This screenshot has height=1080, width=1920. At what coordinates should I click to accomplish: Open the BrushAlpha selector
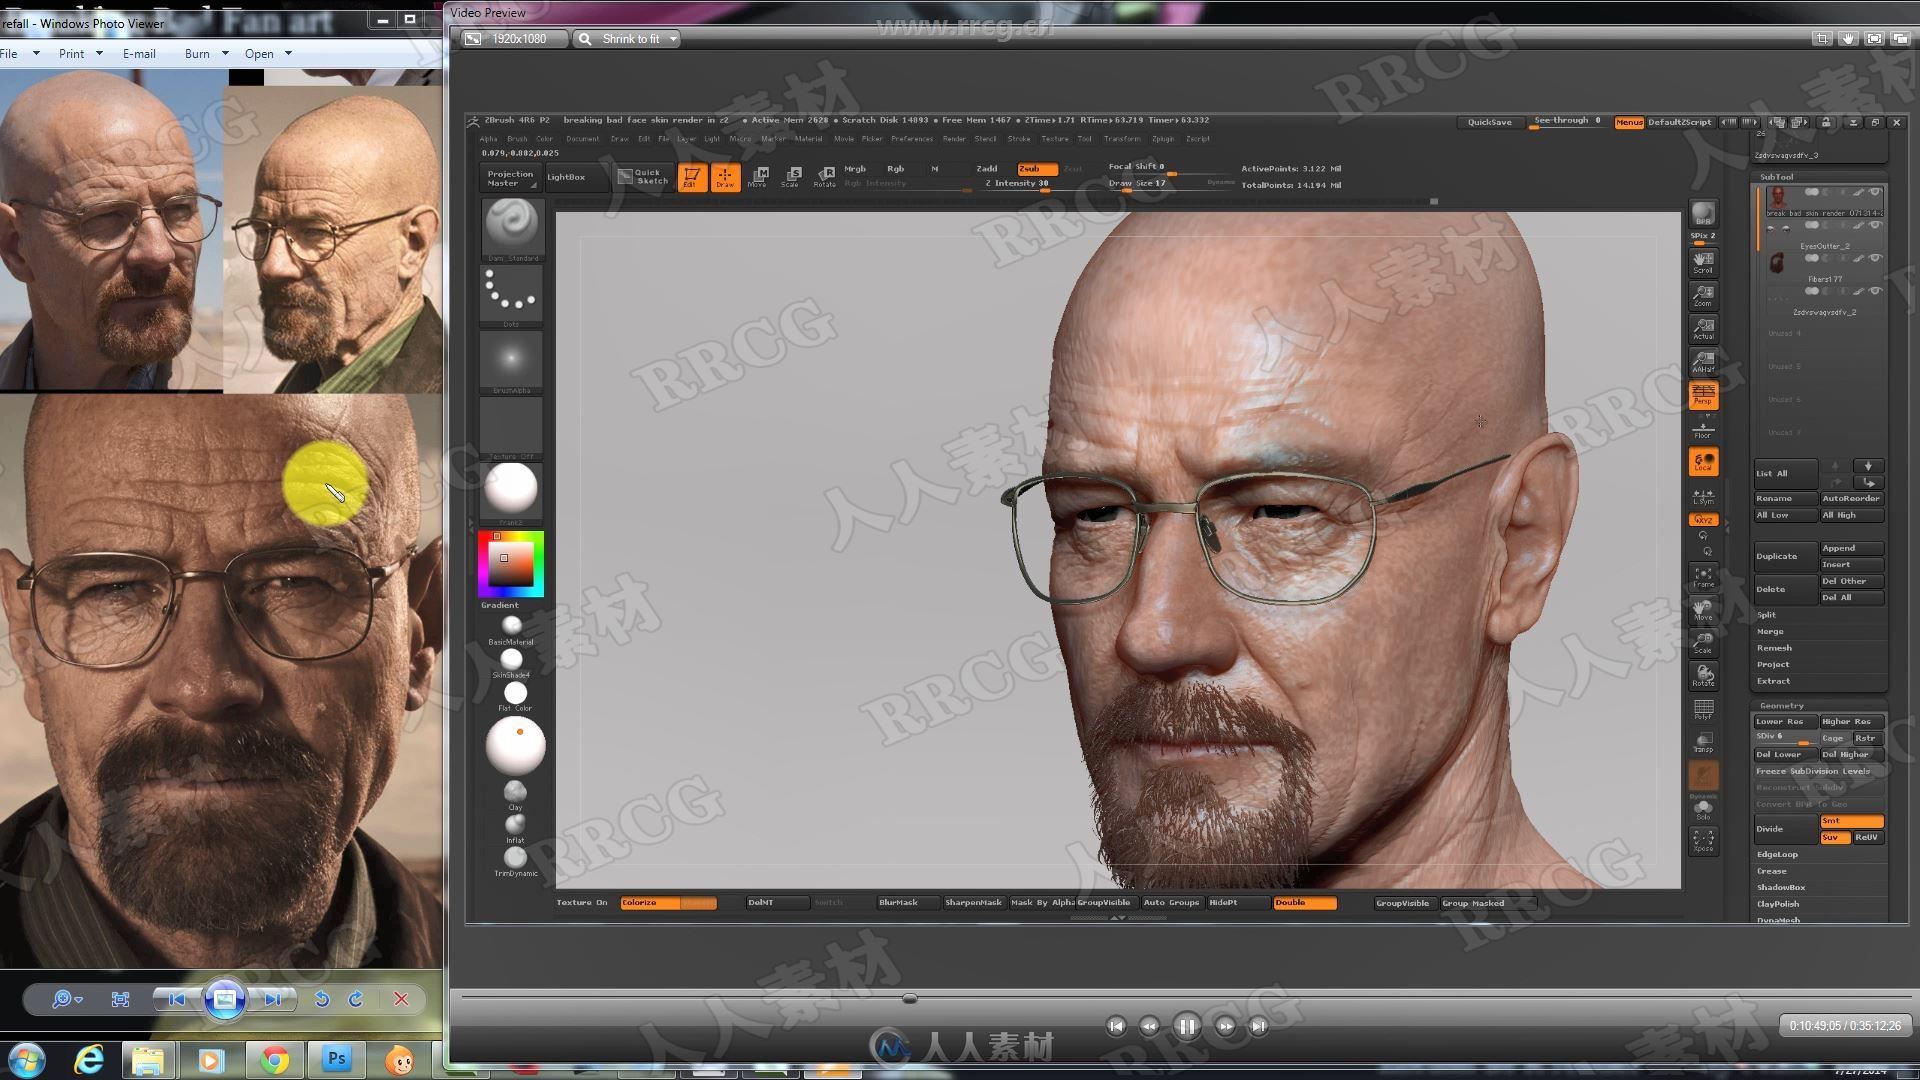tap(512, 360)
